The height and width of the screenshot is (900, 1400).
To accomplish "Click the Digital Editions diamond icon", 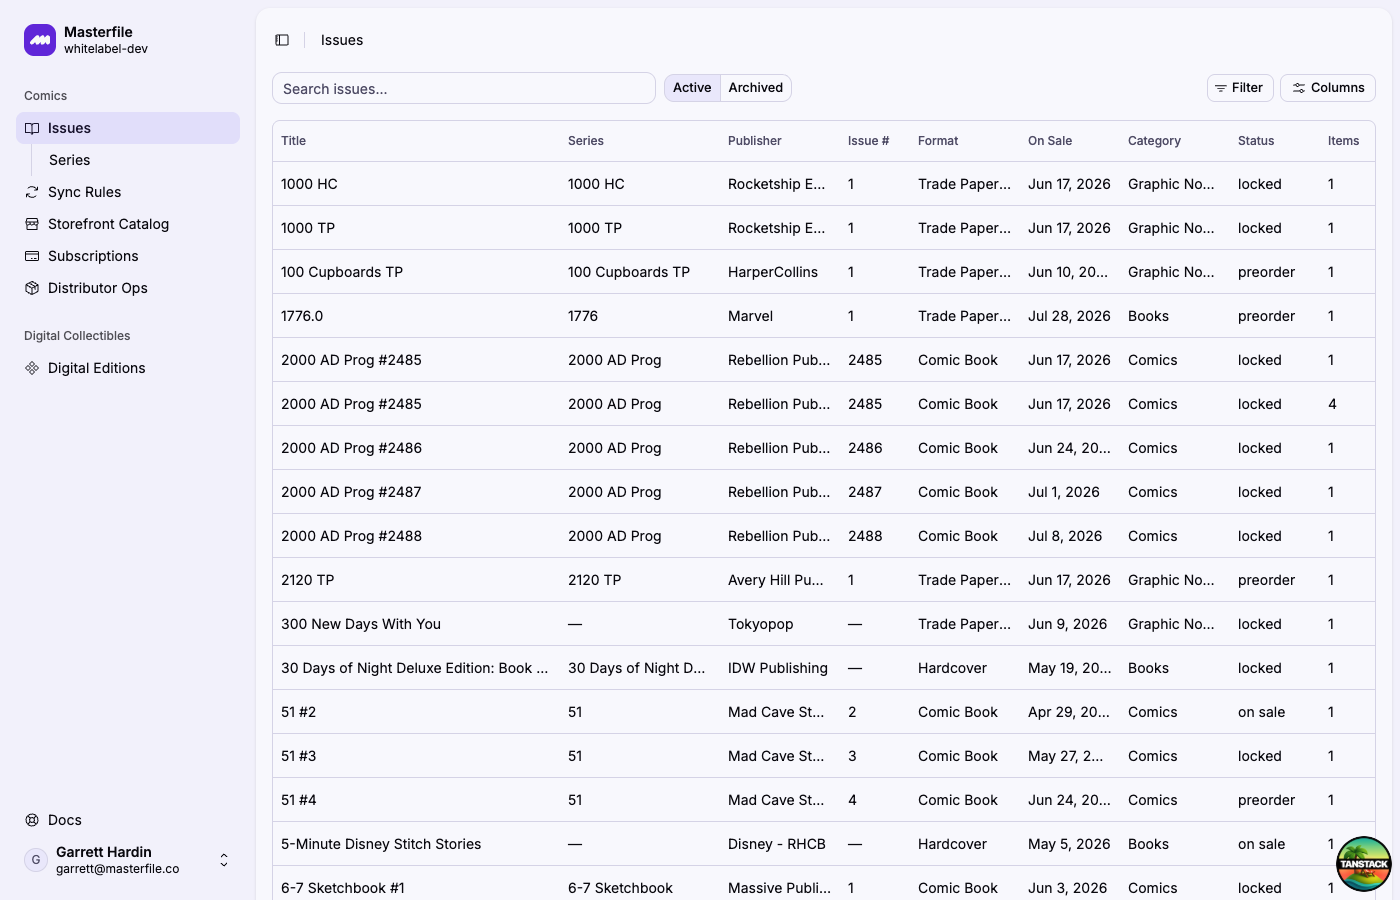I will [32, 368].
